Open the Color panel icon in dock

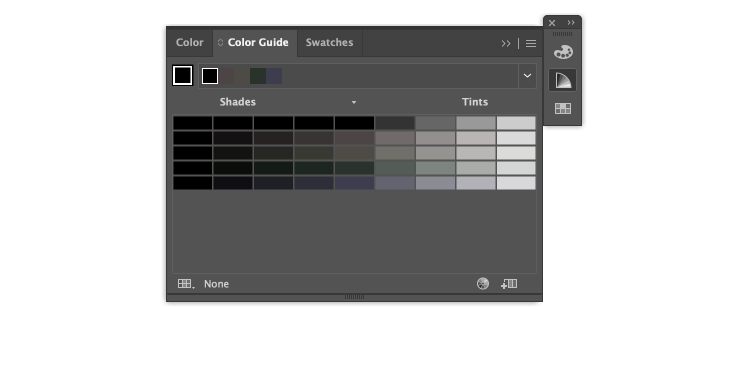click(x=563, y=52)
